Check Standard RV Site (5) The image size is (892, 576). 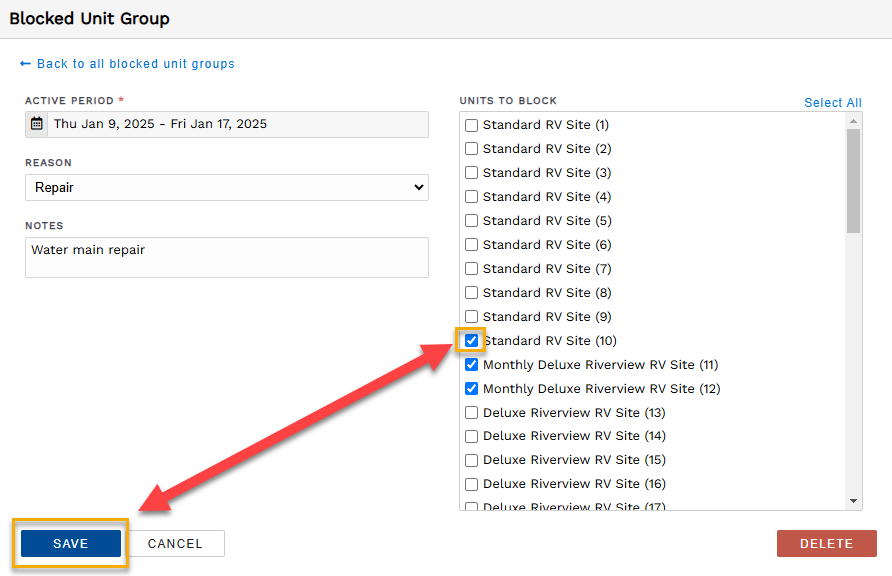pos(472,221)
